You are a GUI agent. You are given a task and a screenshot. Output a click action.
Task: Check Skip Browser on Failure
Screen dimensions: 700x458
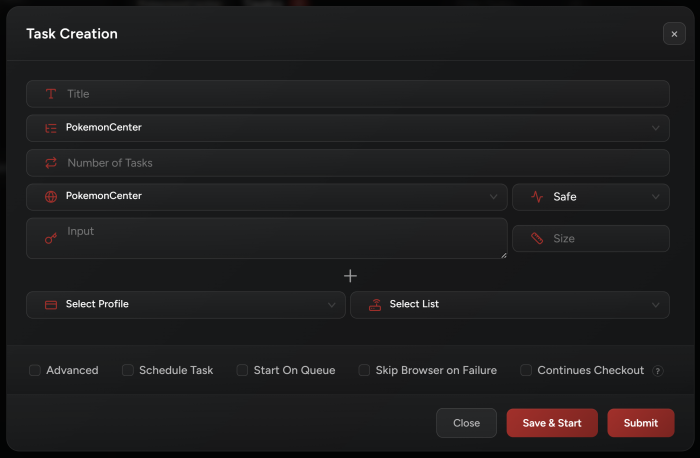pos(364,371)
